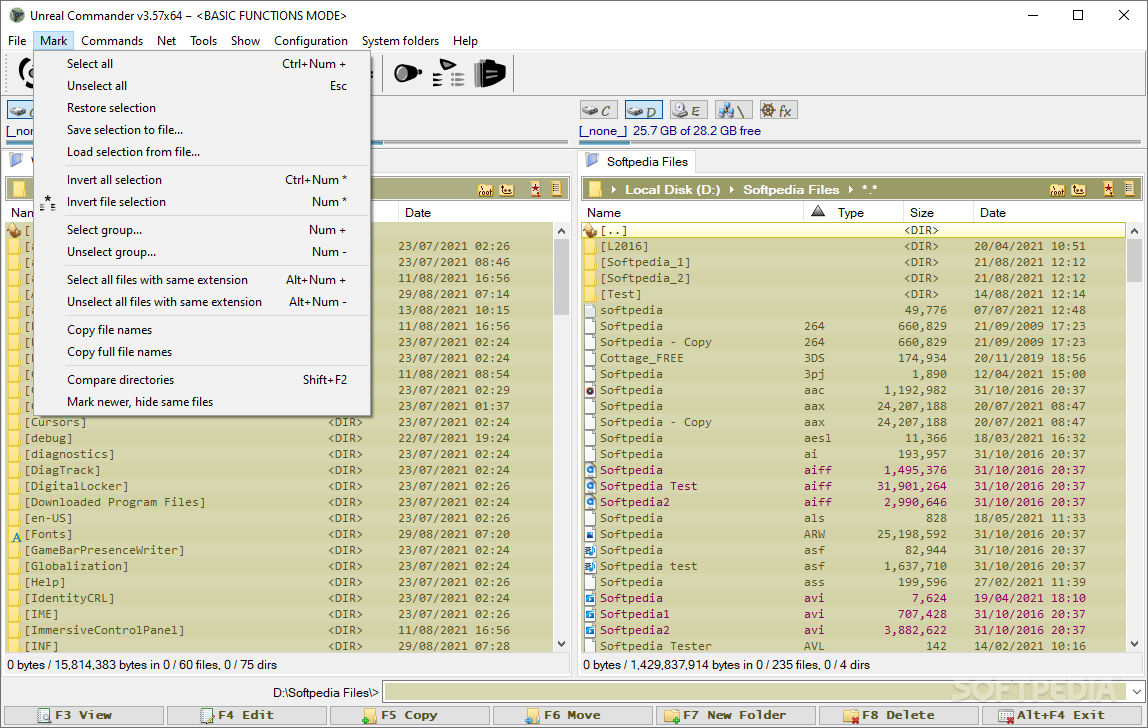Sort right panel by Size column
This screenshot has height=728, width=1148.
[937, 212]
